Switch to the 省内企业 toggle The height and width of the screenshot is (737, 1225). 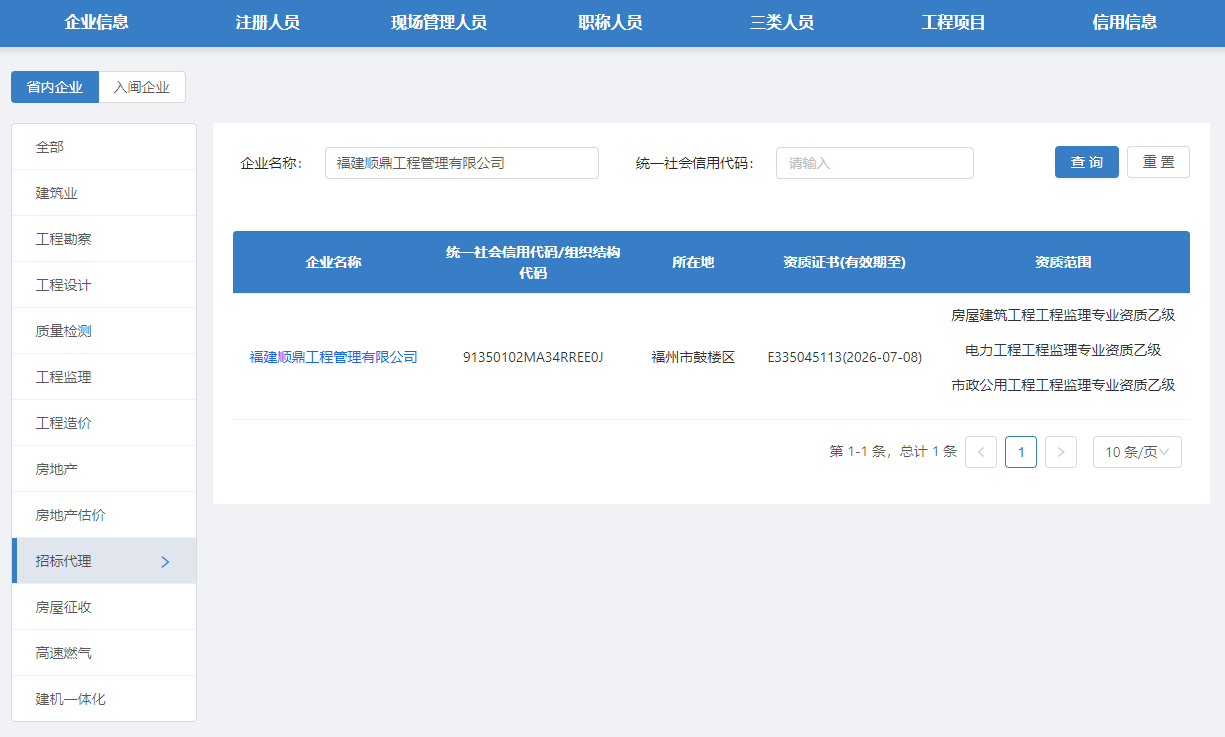(55, 87)
